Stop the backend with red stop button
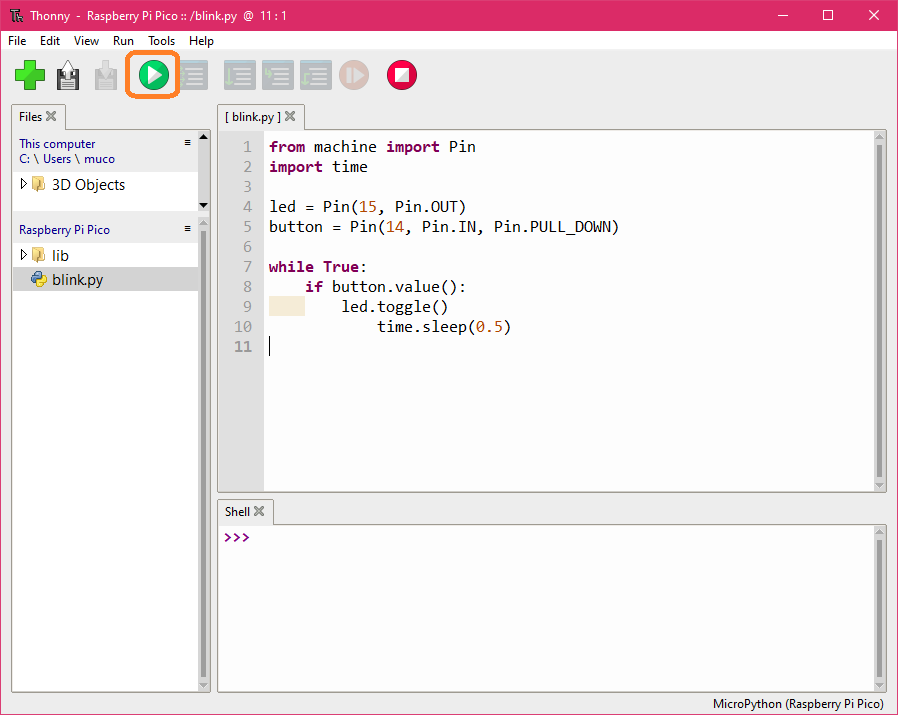 pos(401,75)
